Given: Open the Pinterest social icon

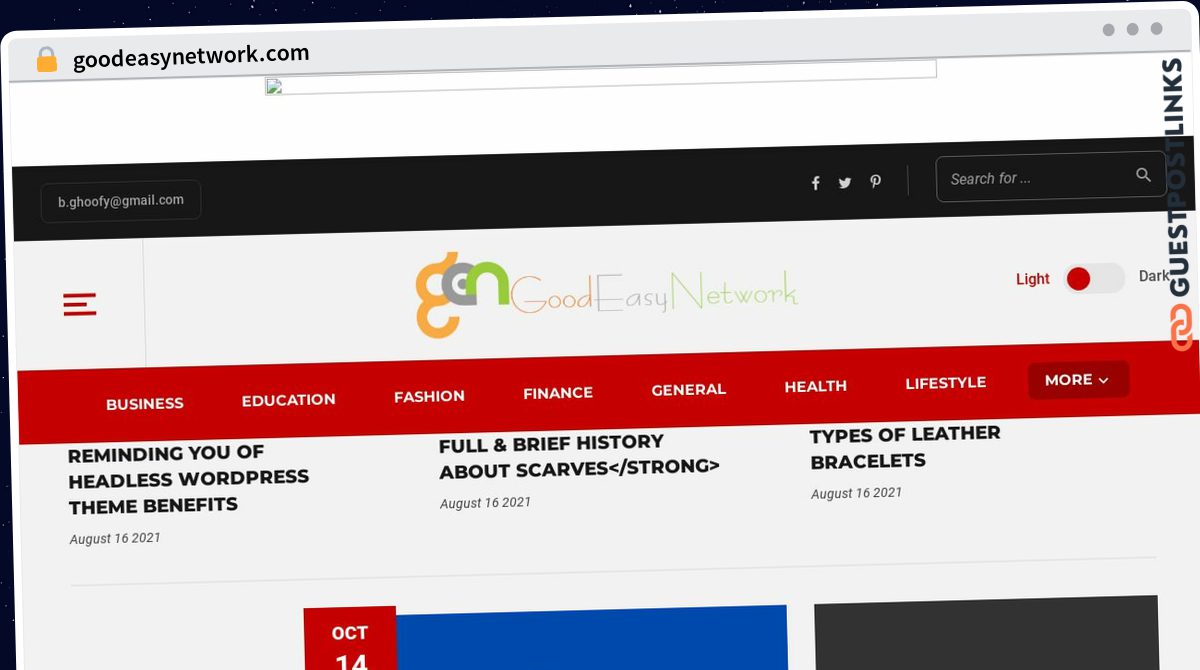Looking at the screenshot, I should coord(875,181).
